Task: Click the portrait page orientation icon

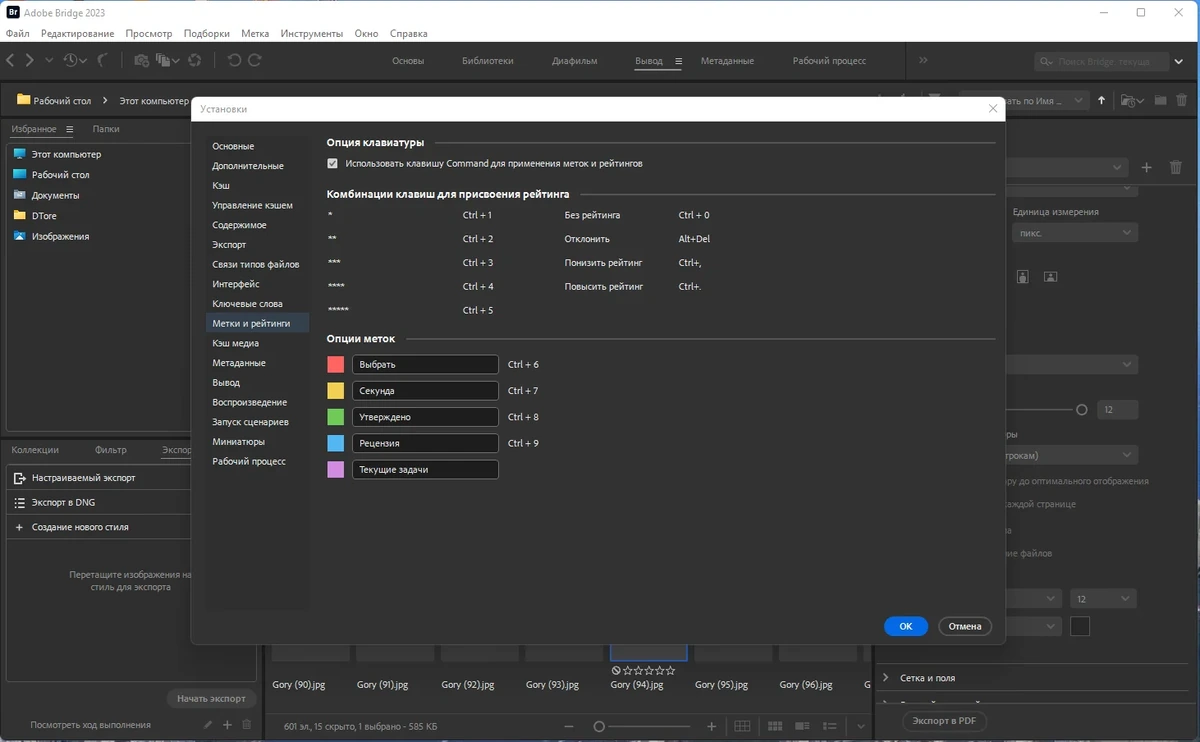Action: [1023, 277]
